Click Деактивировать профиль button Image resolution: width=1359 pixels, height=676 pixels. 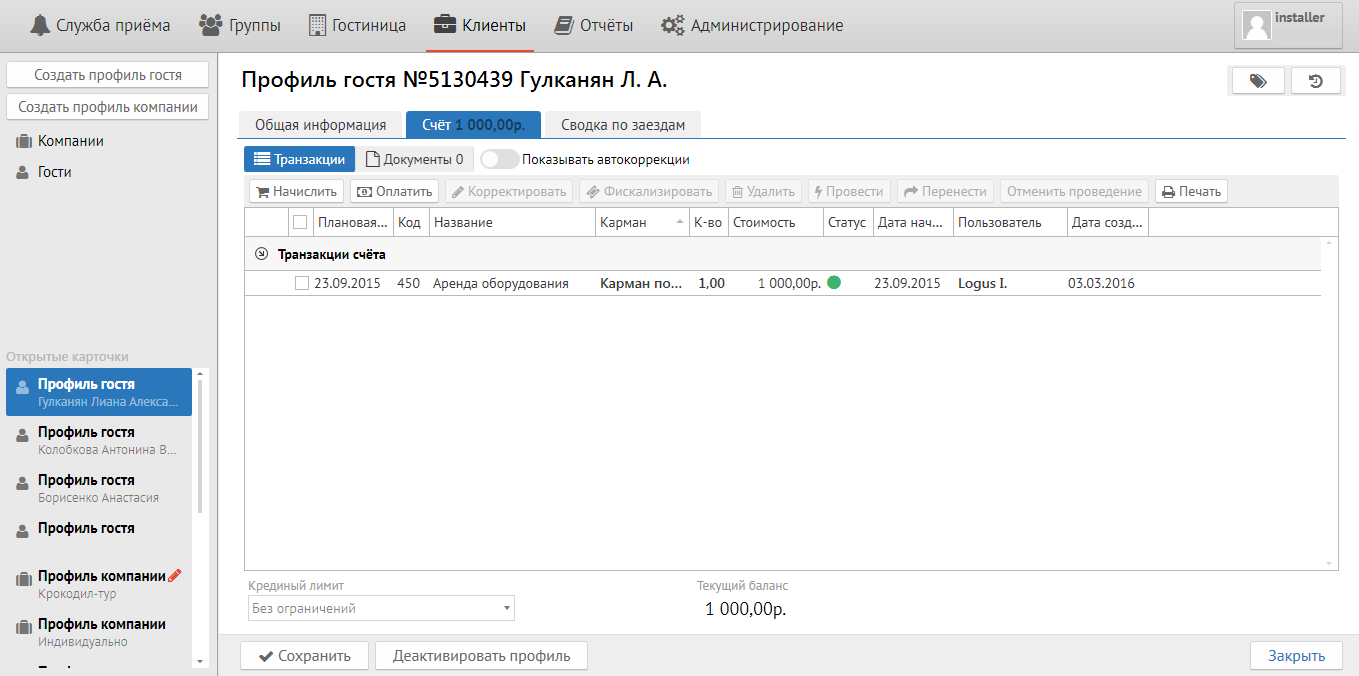[x=481, y=656]
